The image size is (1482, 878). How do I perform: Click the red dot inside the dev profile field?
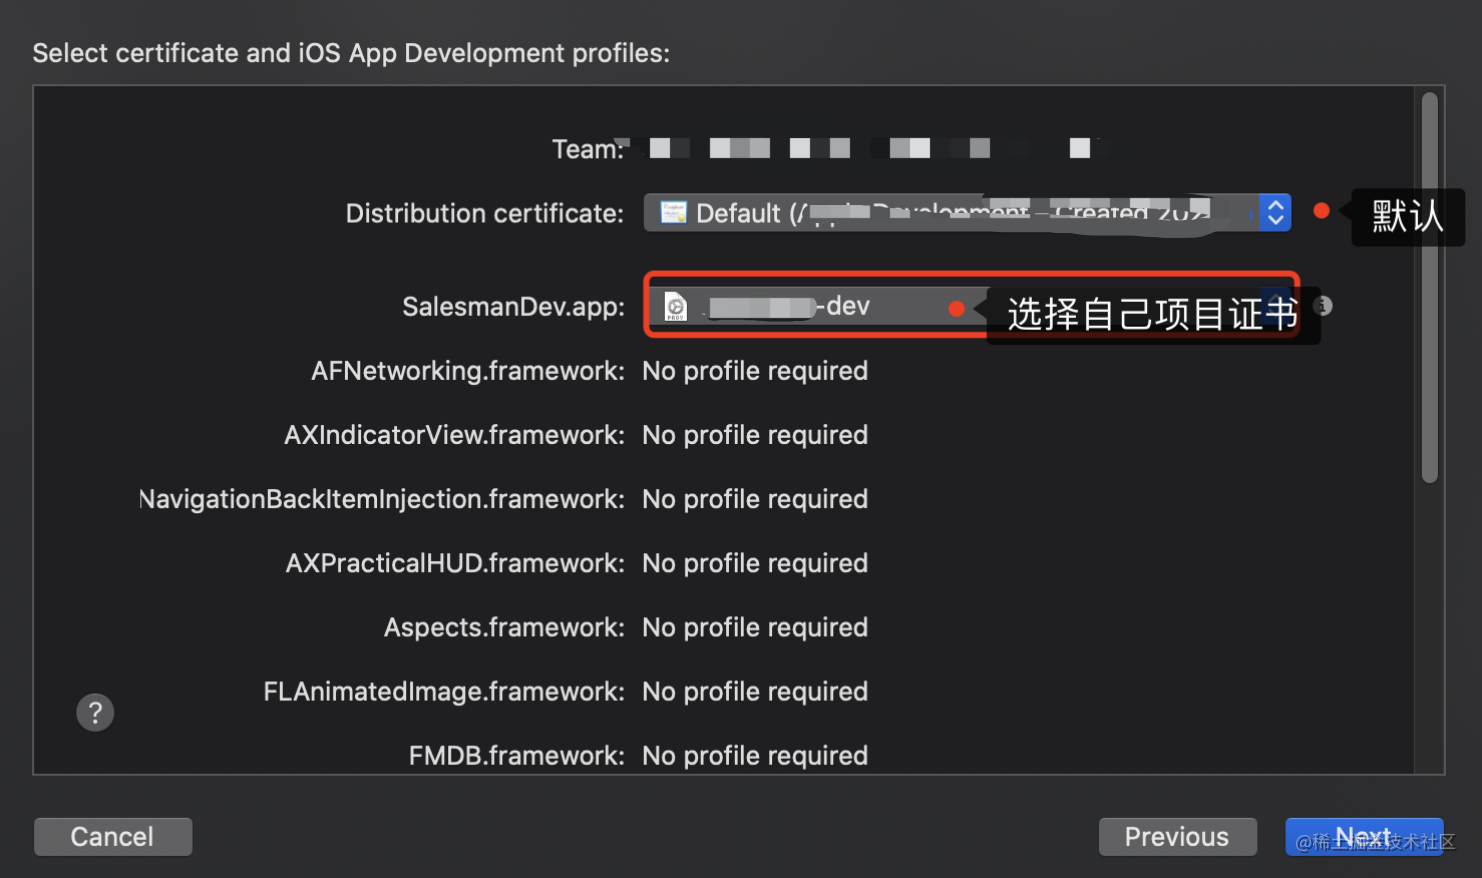click(x=956, y=308)
